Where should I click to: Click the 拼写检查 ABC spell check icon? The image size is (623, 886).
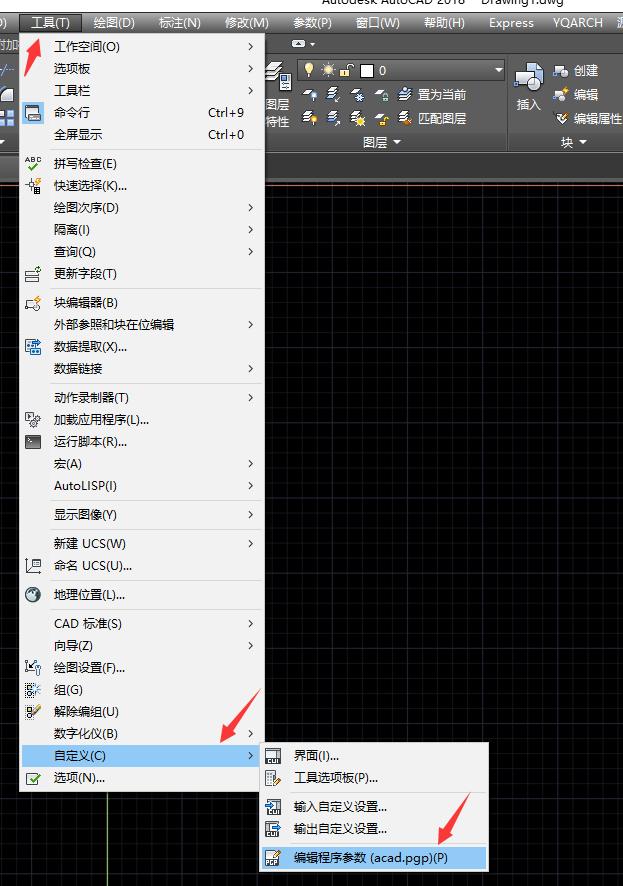point(33,163)
